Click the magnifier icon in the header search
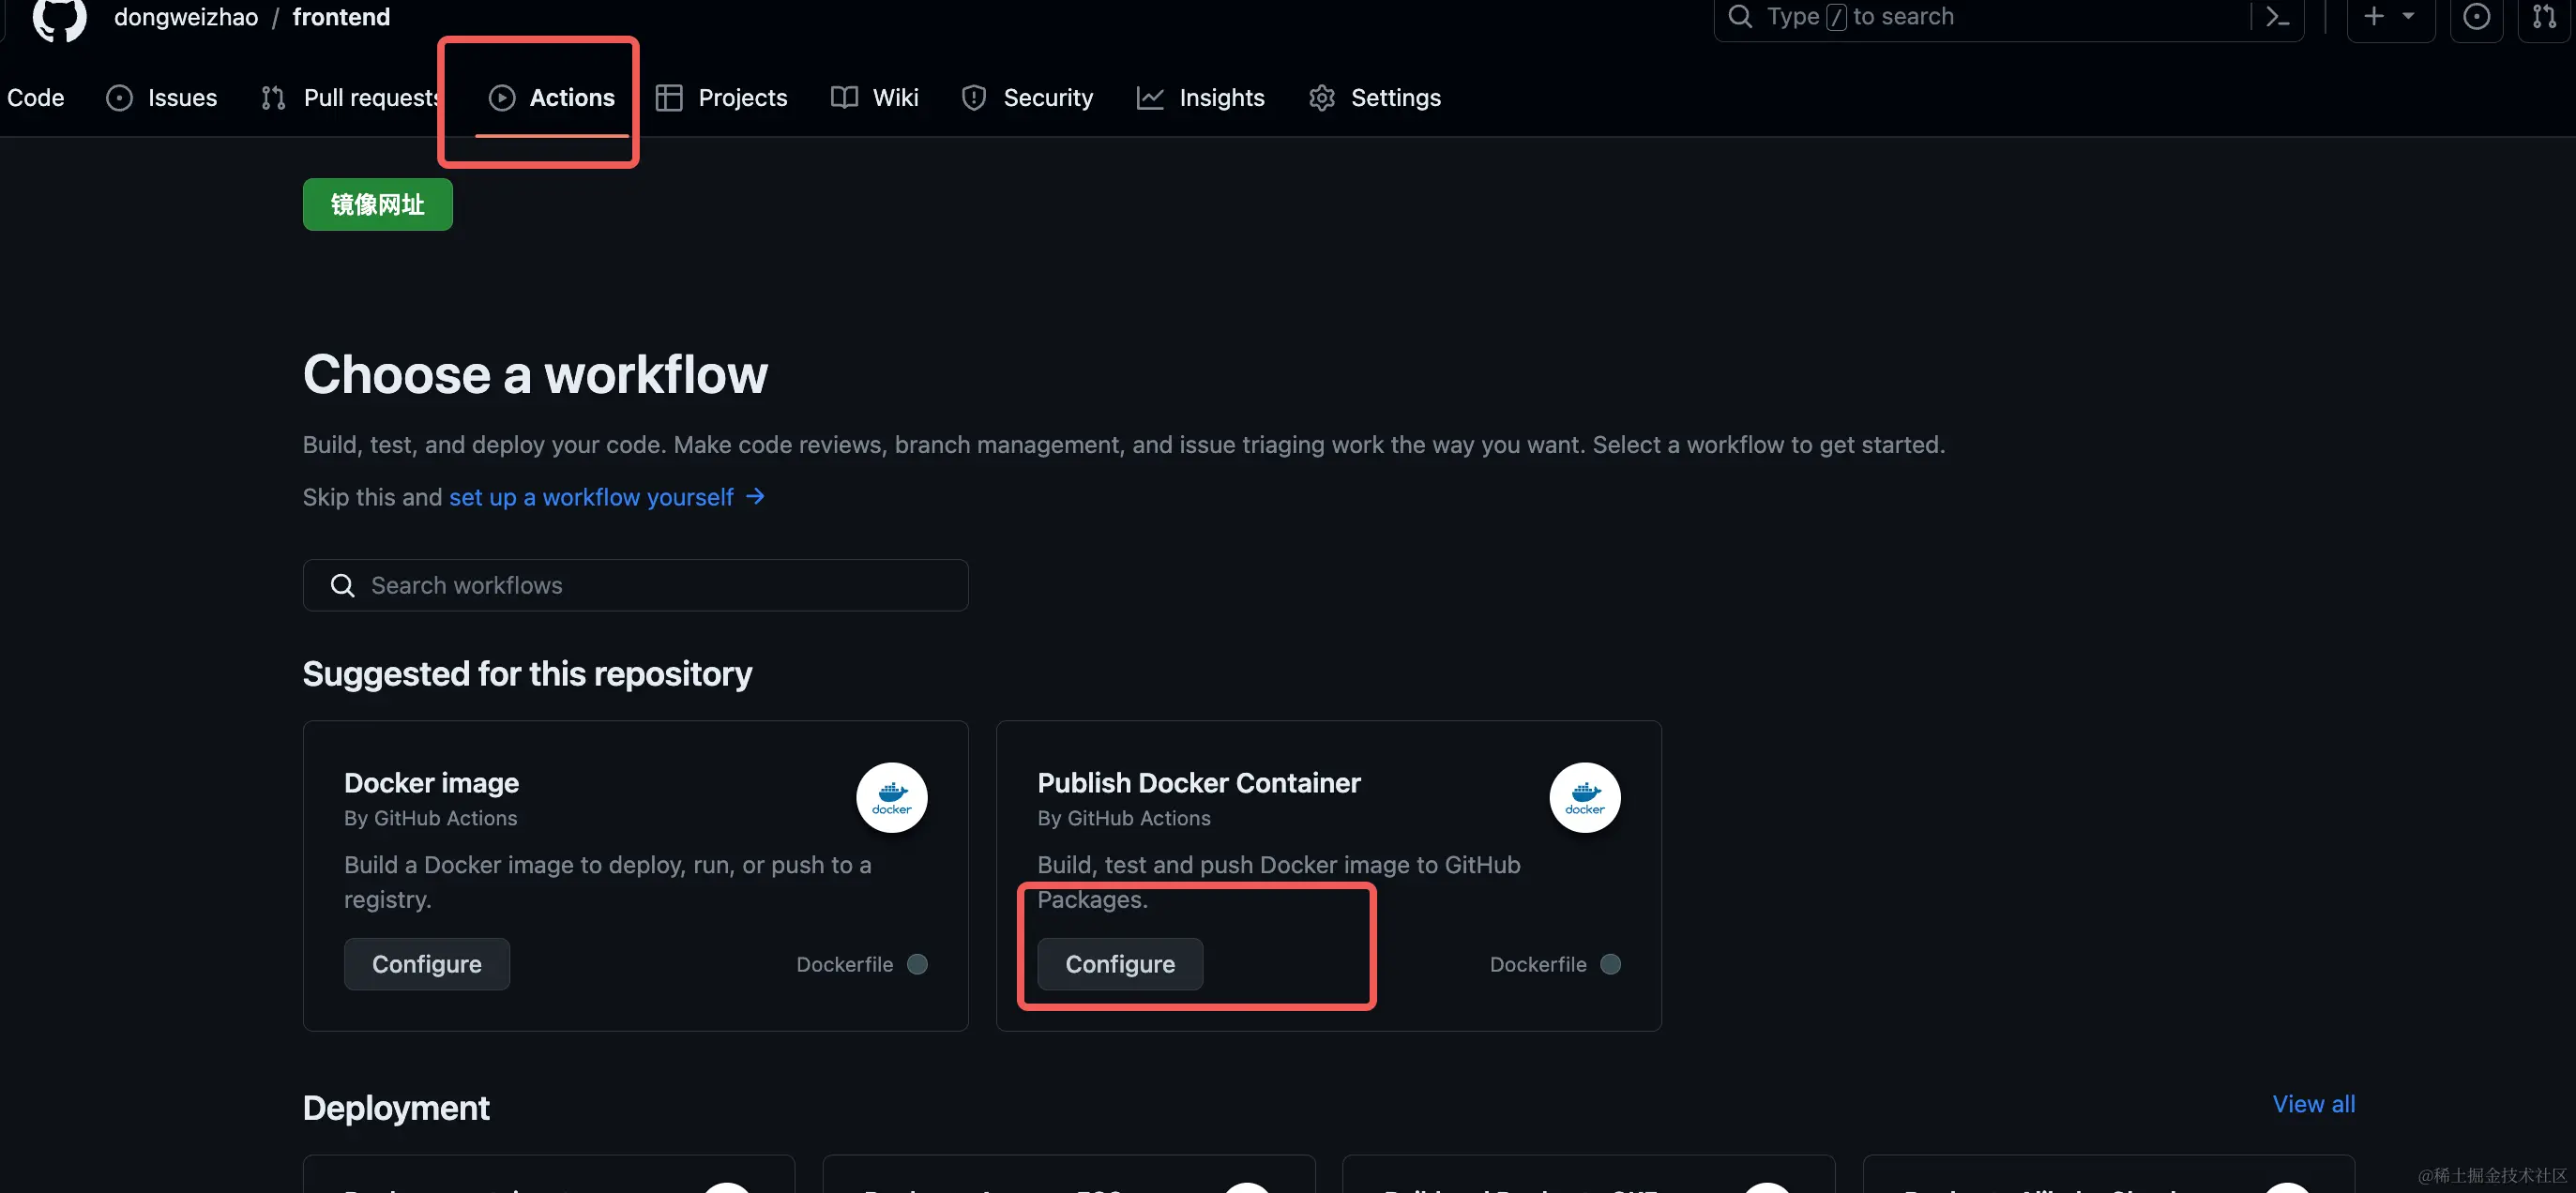This screenshot has height=1193, width=2576. point(1740,17)
